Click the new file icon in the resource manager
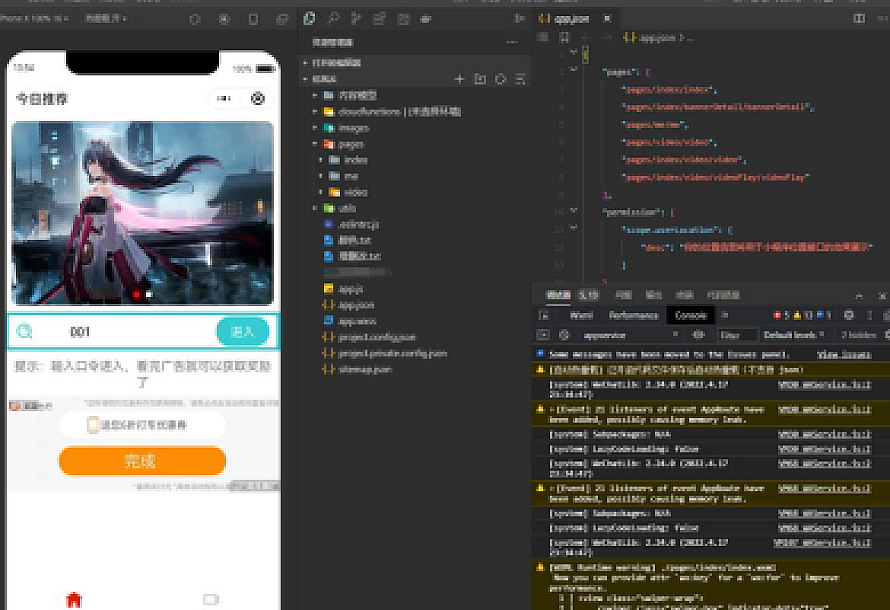 pyautogui.click(x=459, y=79)
